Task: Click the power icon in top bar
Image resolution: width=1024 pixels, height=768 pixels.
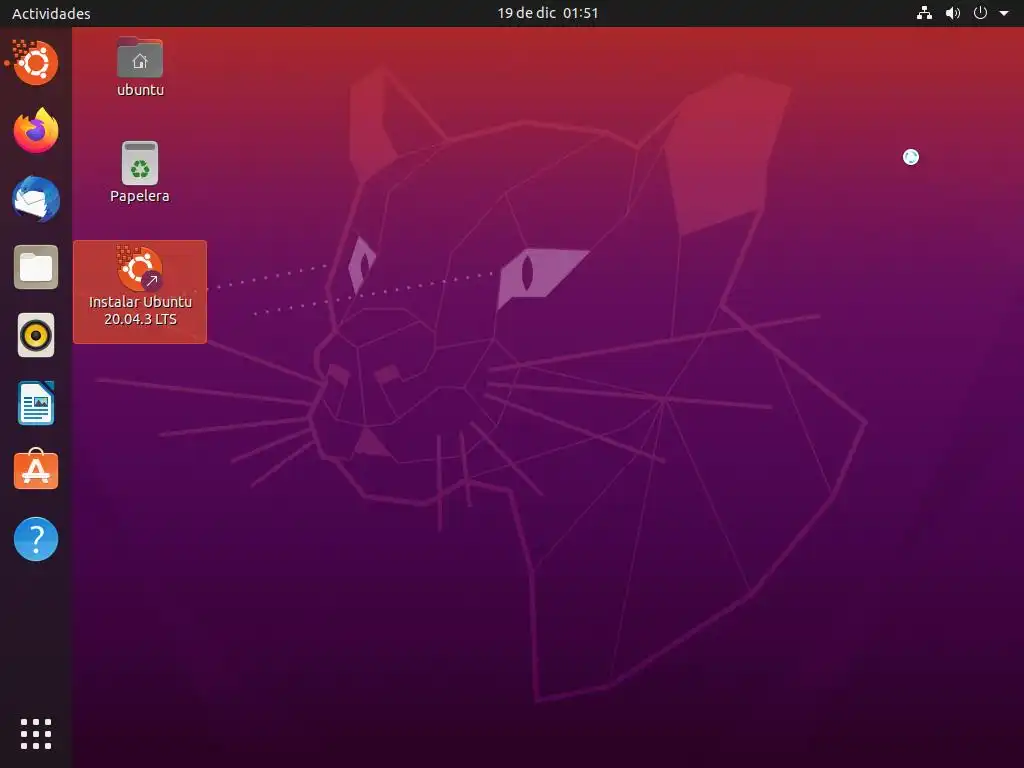Action: coord(980,13)
